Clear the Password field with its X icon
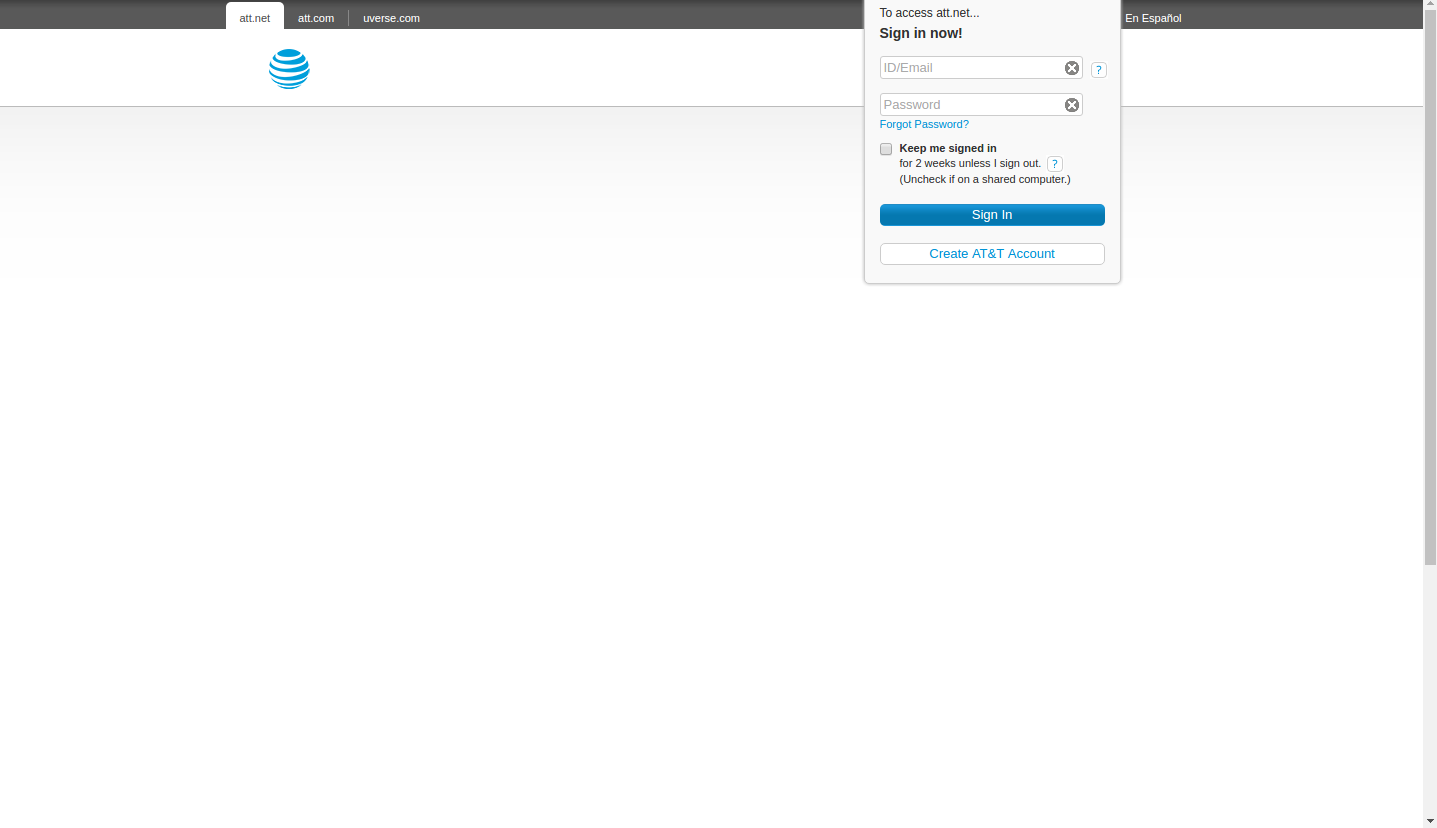1437x828 pixels. [x=1072, y=105]
